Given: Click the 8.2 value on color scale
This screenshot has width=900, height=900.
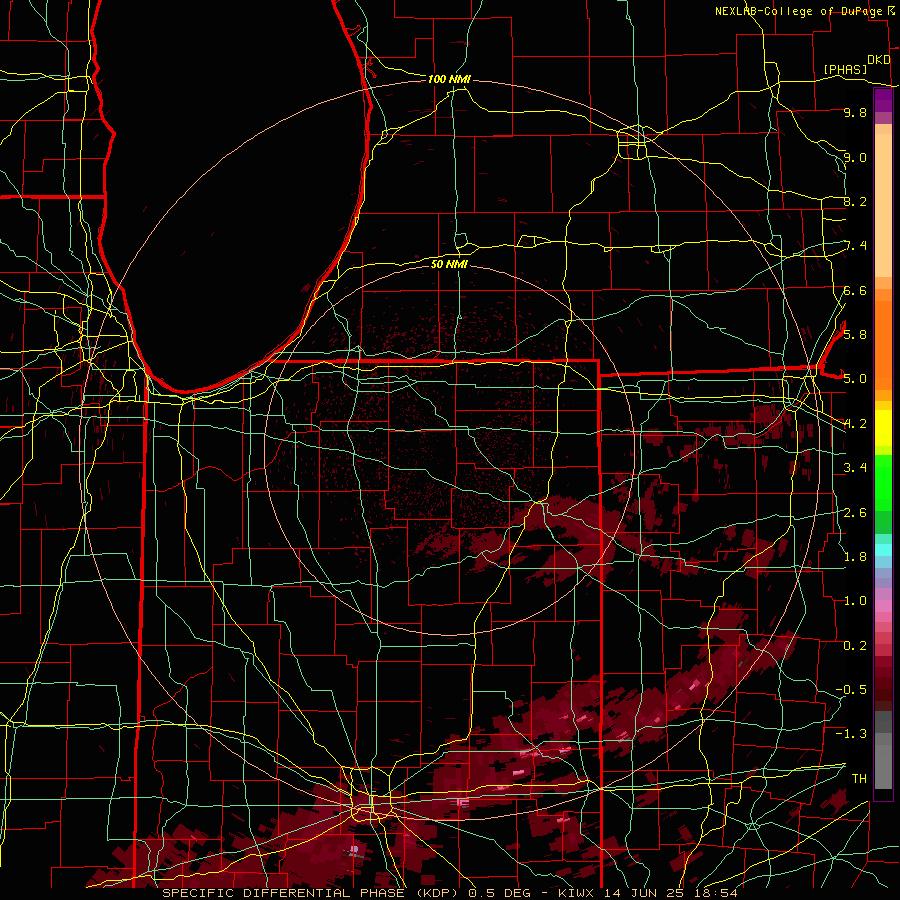Looking at the screenshot, I should (855, 201).
